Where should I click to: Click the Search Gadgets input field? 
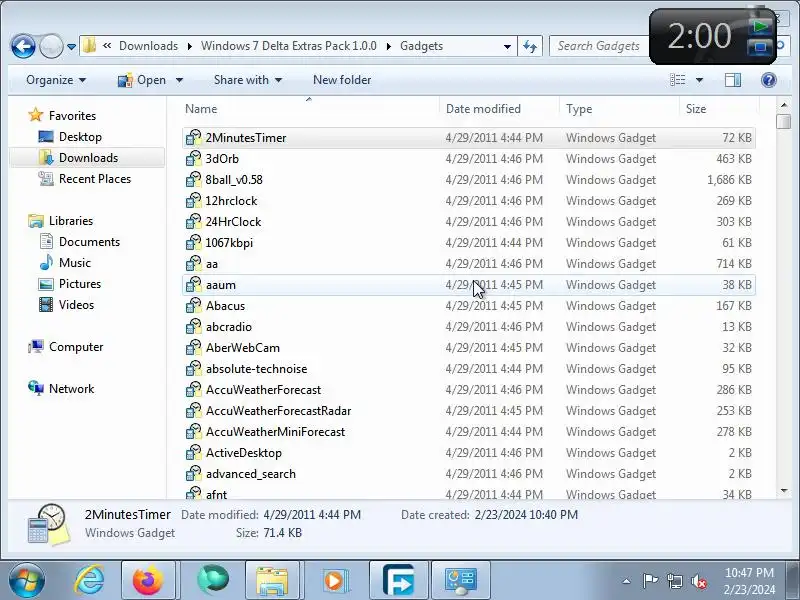click(598, 46)
